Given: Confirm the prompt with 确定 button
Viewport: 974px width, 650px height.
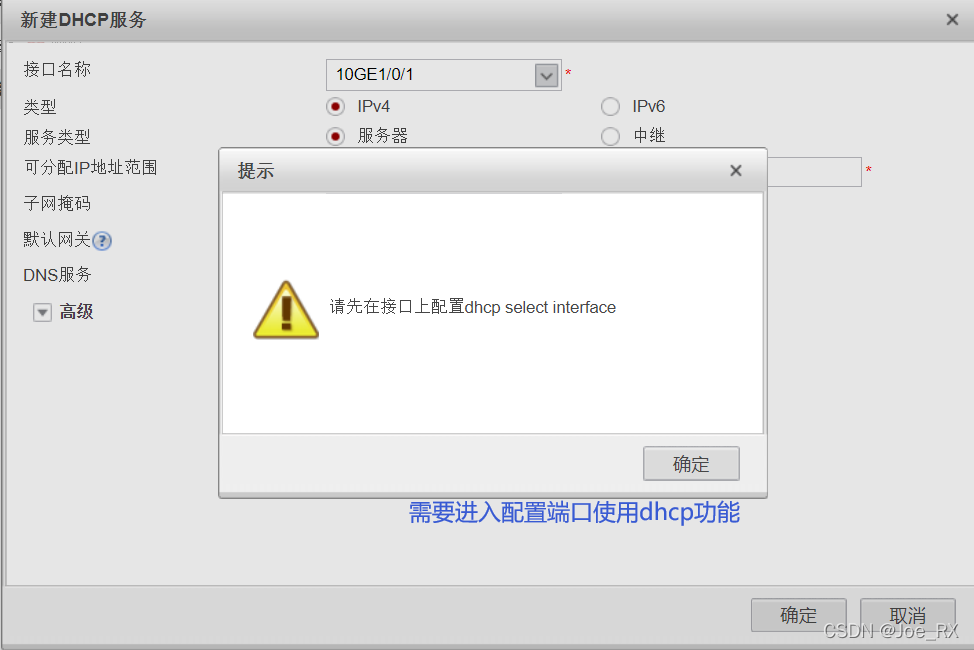Looking at the screenshot, I should (691, 464).
